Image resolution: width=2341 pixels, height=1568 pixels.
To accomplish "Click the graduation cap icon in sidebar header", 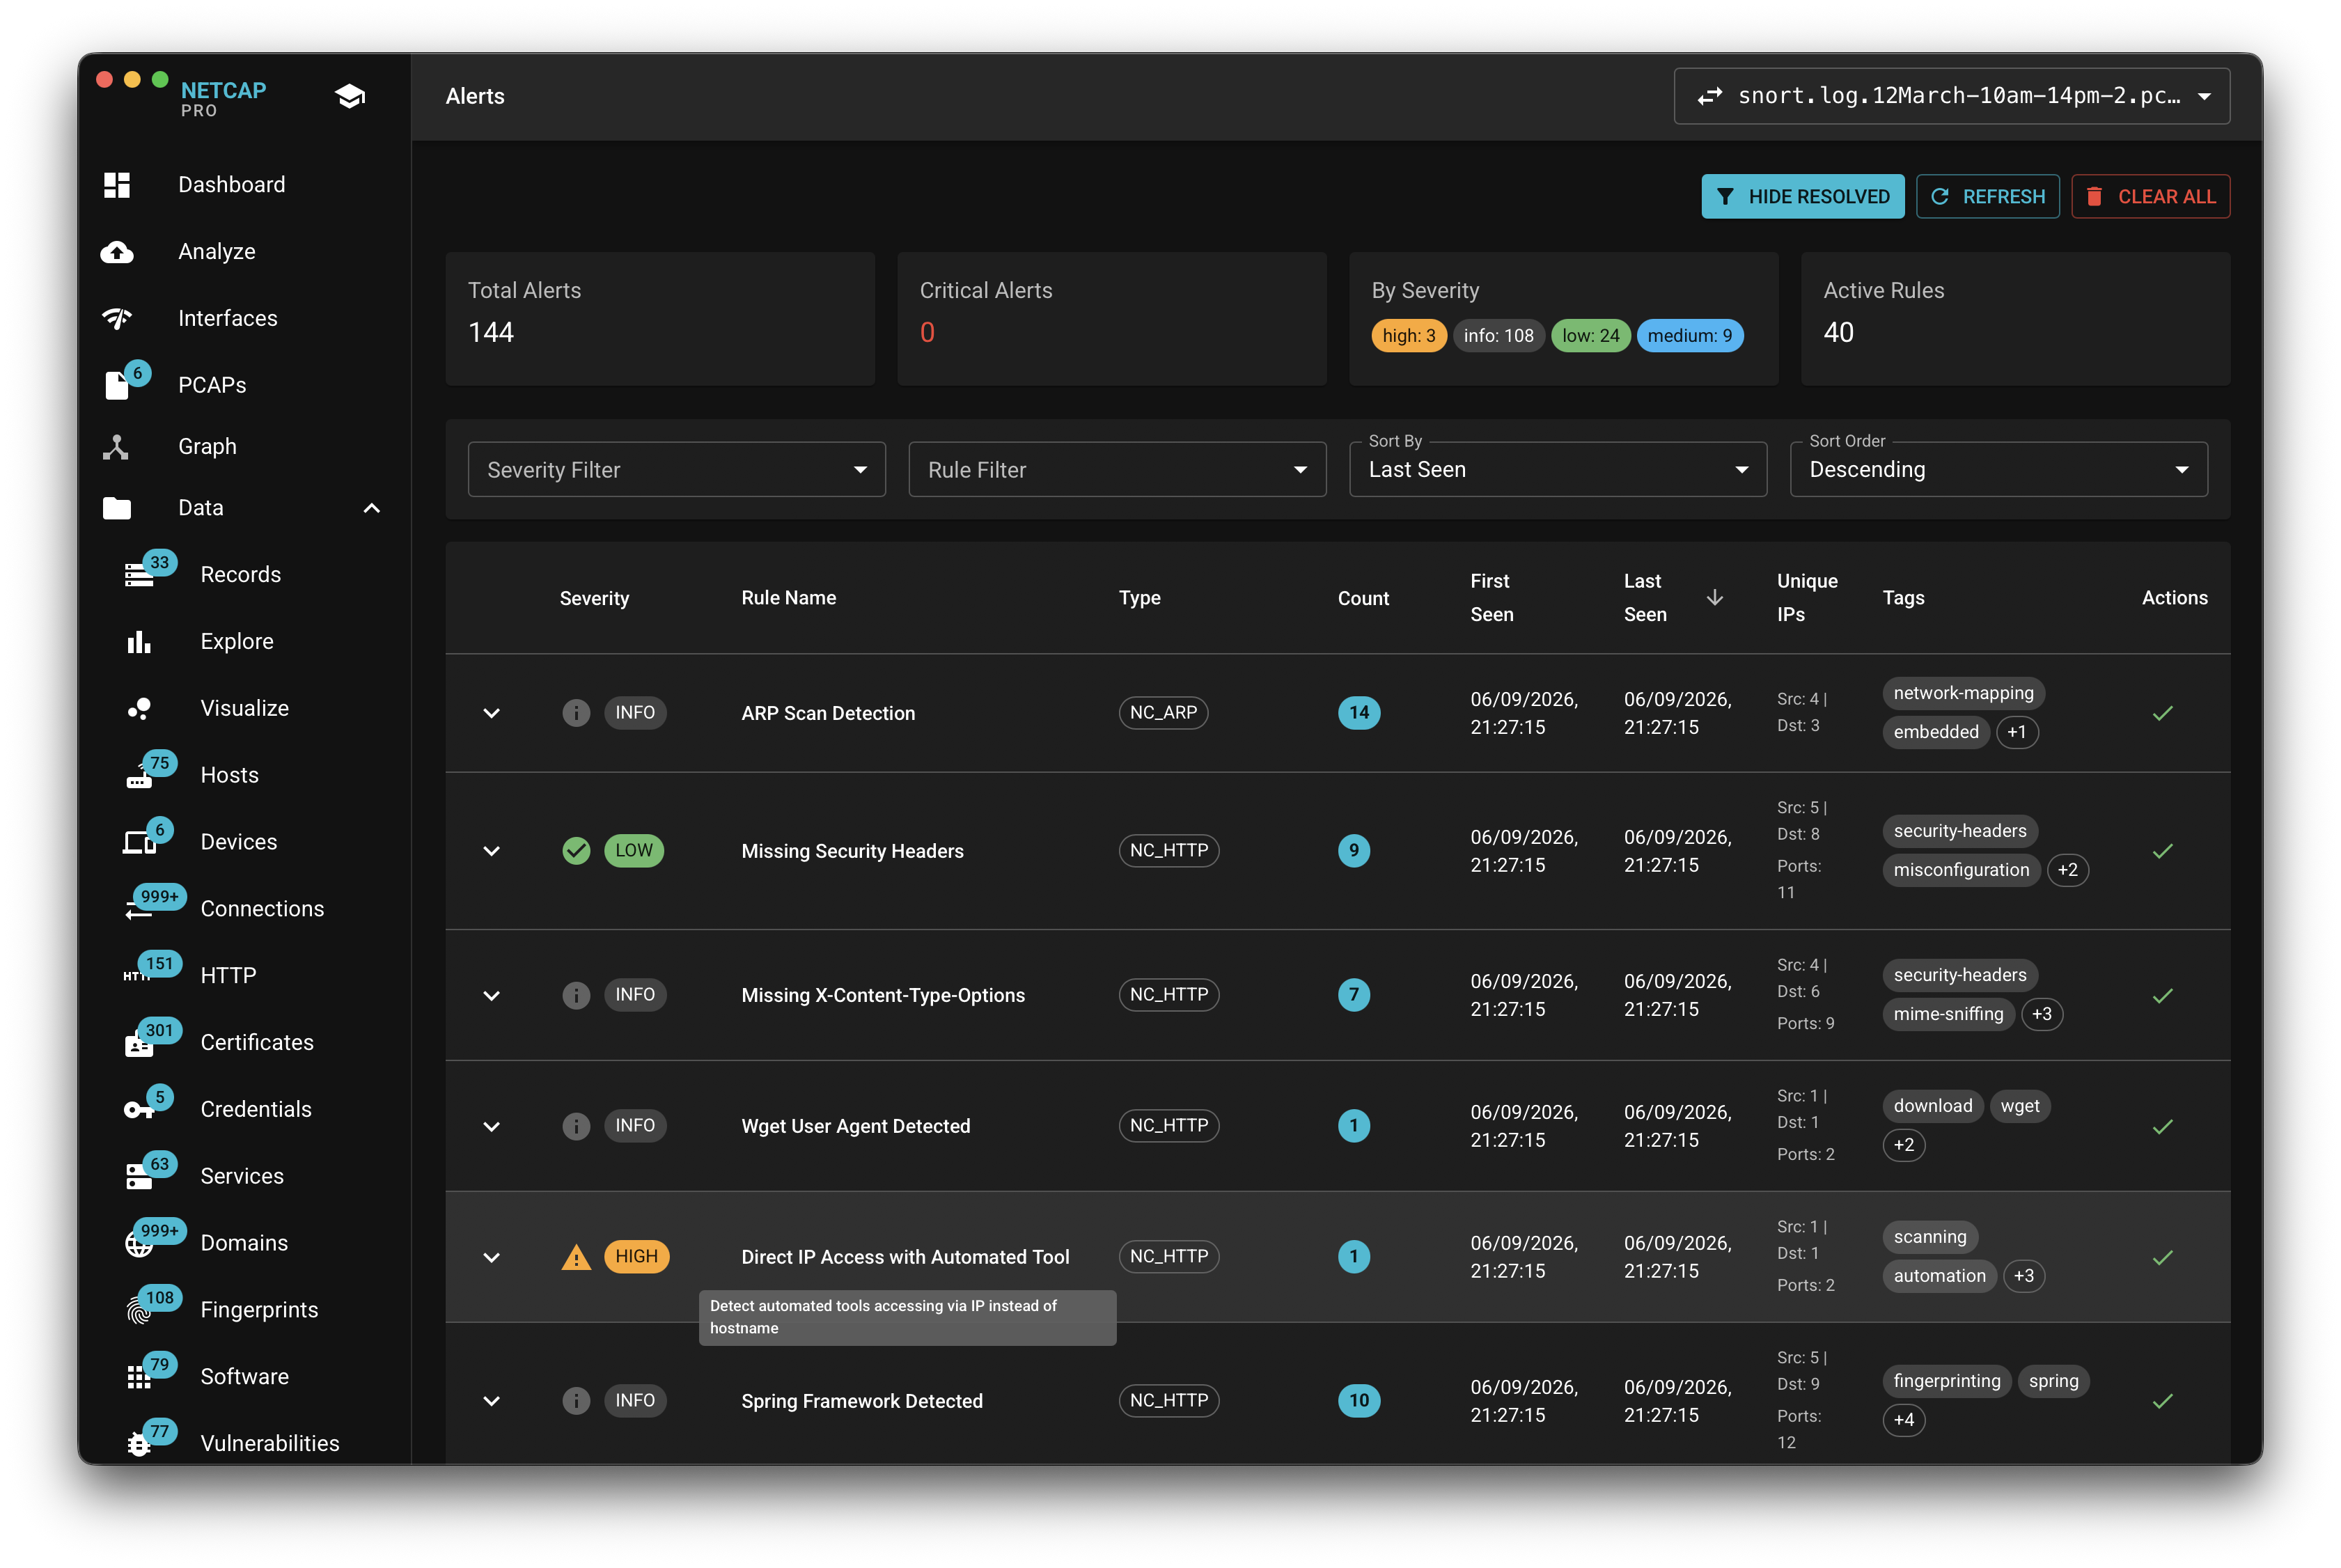I will point(350,96).
